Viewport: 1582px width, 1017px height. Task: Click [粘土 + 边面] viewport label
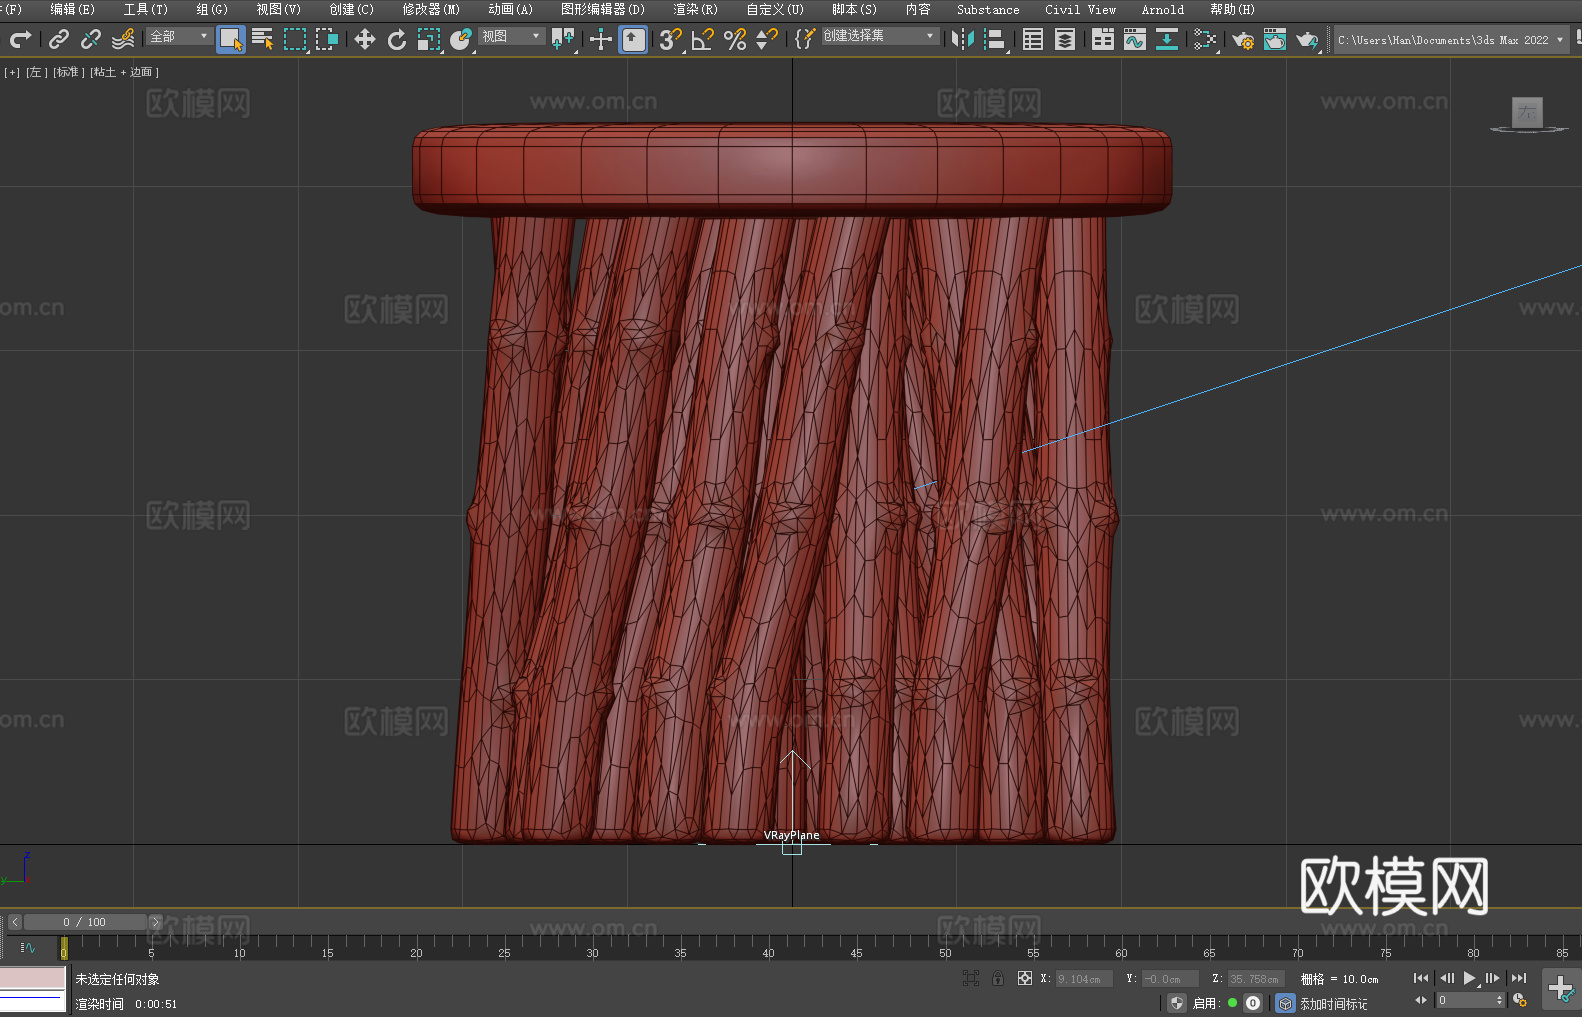click(x=125, y=72)
